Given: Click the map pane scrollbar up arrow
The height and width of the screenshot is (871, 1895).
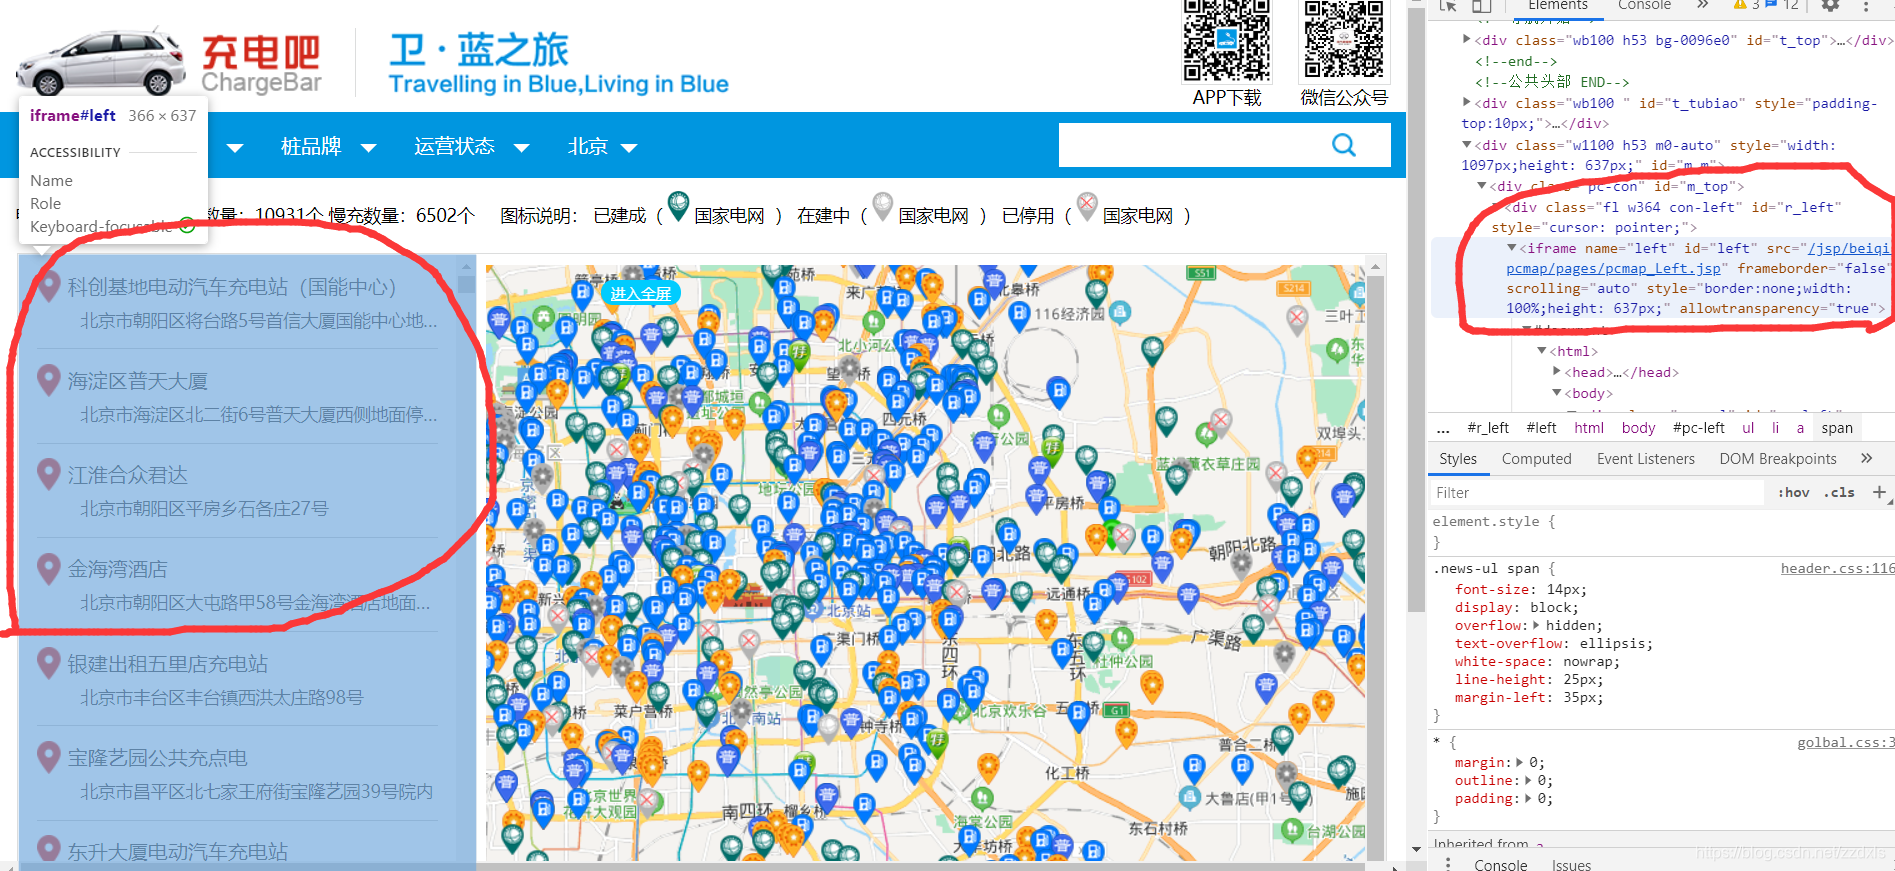Looking at the screenshot, I should coord(1376,267).
